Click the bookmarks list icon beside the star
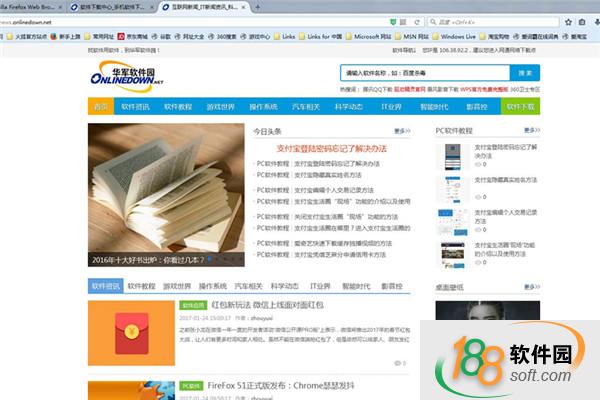This screenshot has width=600, height=400. pyautogui.click(x=582, y=22)
